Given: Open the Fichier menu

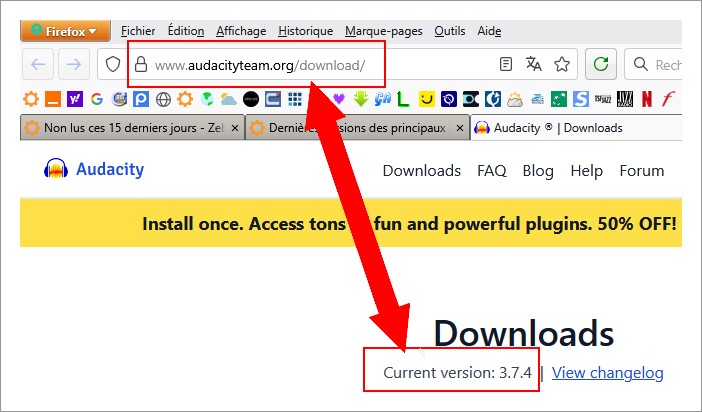Looking at the screenshot, I should [138, 31].
